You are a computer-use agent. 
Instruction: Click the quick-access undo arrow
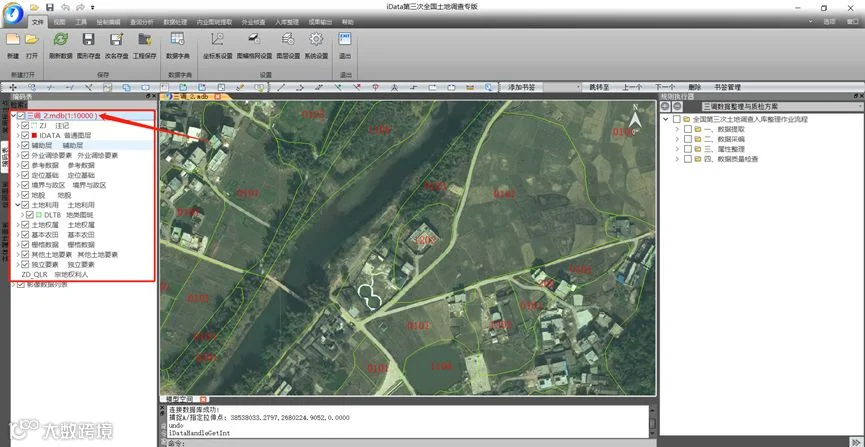65,7
